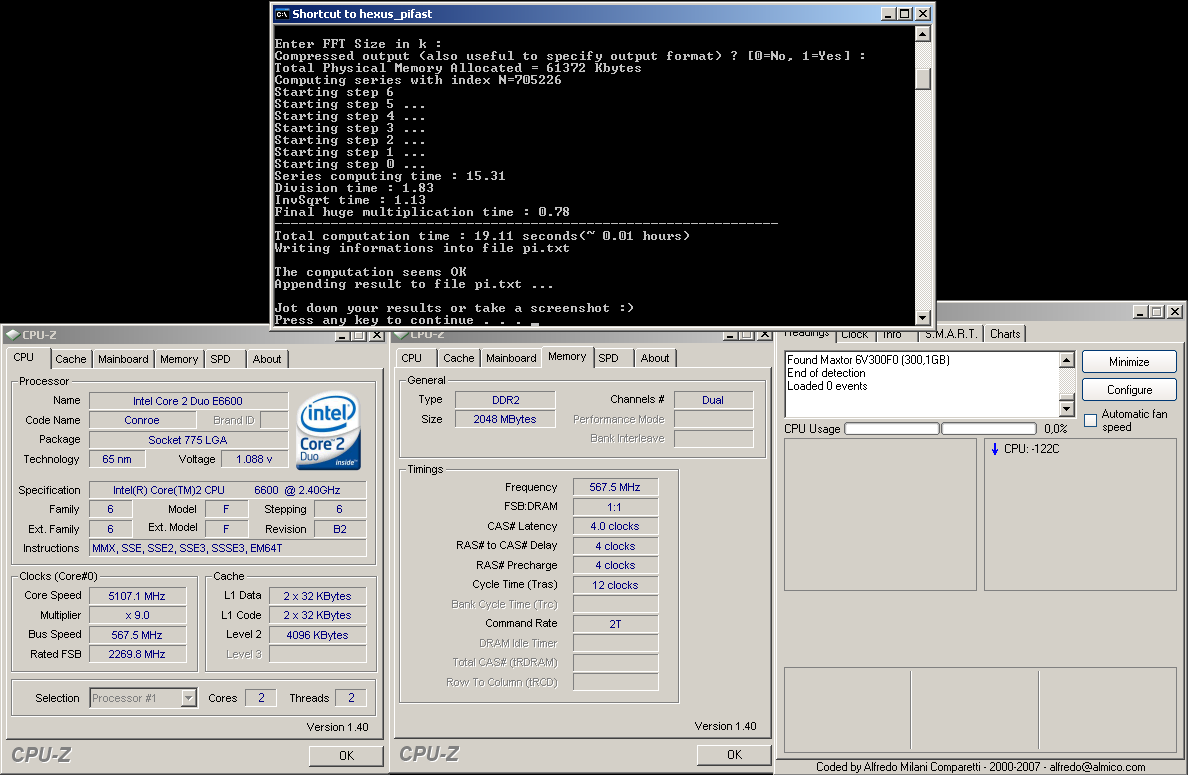This screenshot has height=775, width=1188.
Task: Click the Cycle Time value 12 clocks
Action: tap(615, 585)
